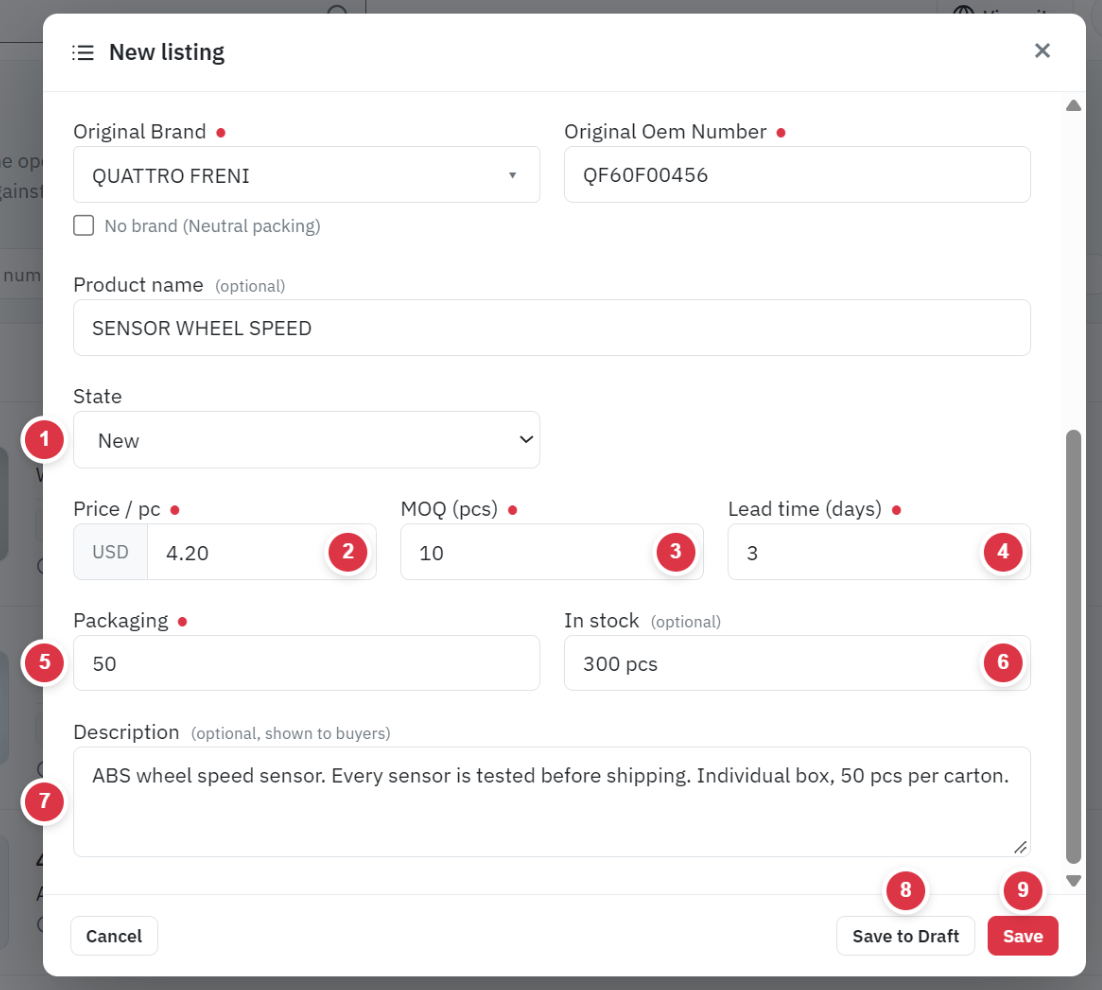Click the Cancel button

click(114, 936)
